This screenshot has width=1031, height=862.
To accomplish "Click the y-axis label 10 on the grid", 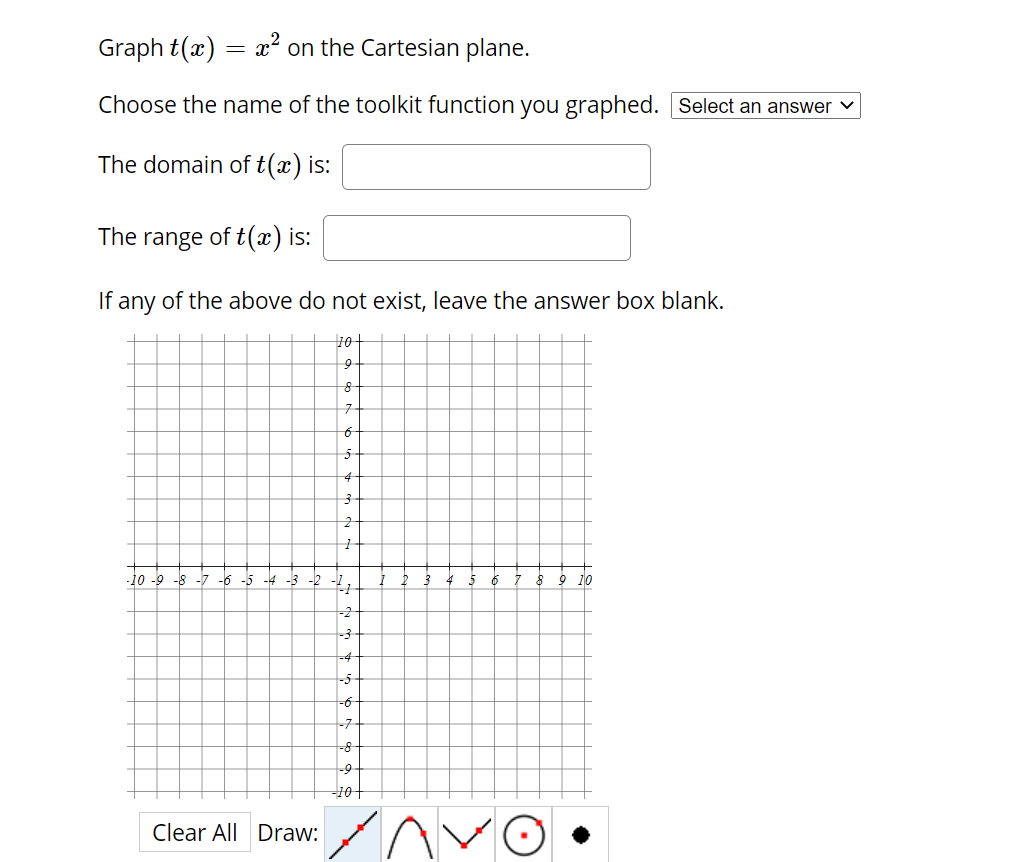I will click(x=345, y=342).
